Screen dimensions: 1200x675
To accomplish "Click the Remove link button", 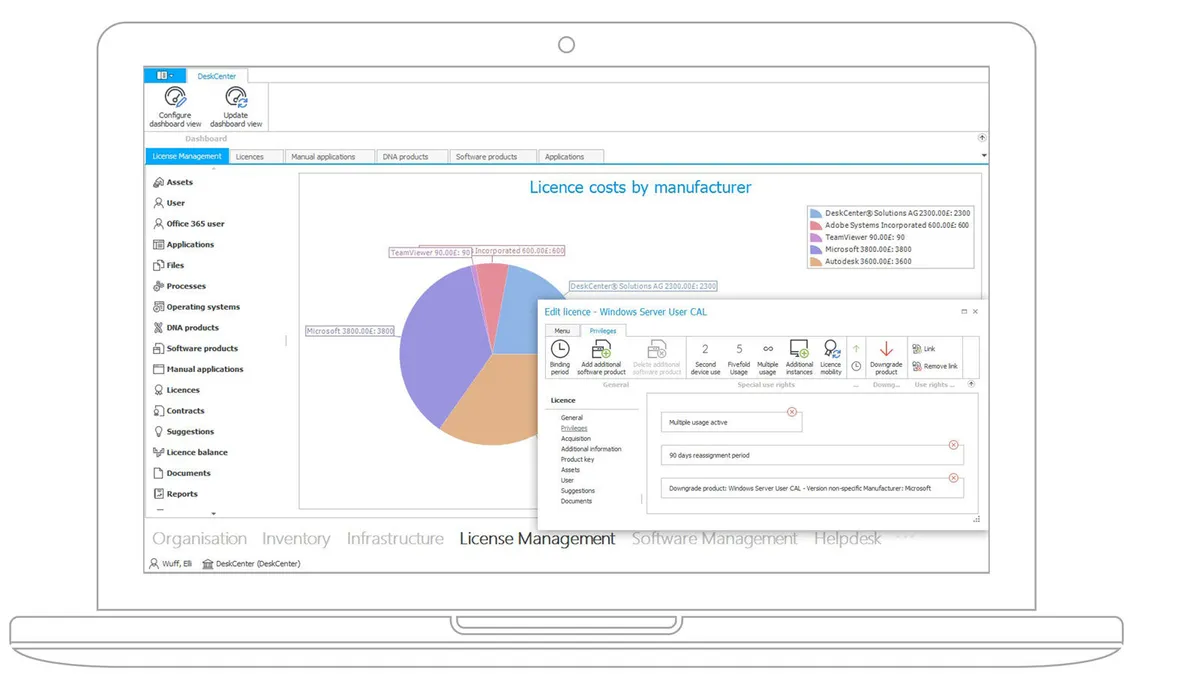I will coord(935,366).
